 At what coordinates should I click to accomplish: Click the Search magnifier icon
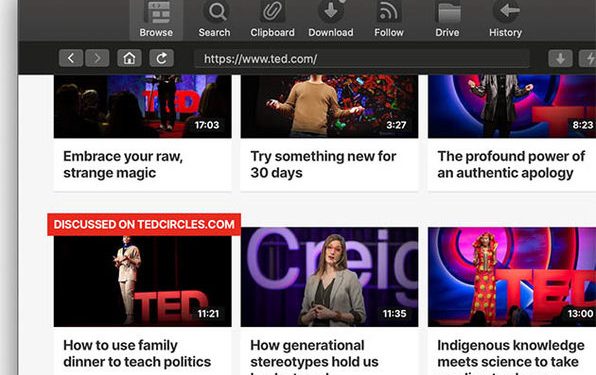pyautogui.click(x=217, y=11)
